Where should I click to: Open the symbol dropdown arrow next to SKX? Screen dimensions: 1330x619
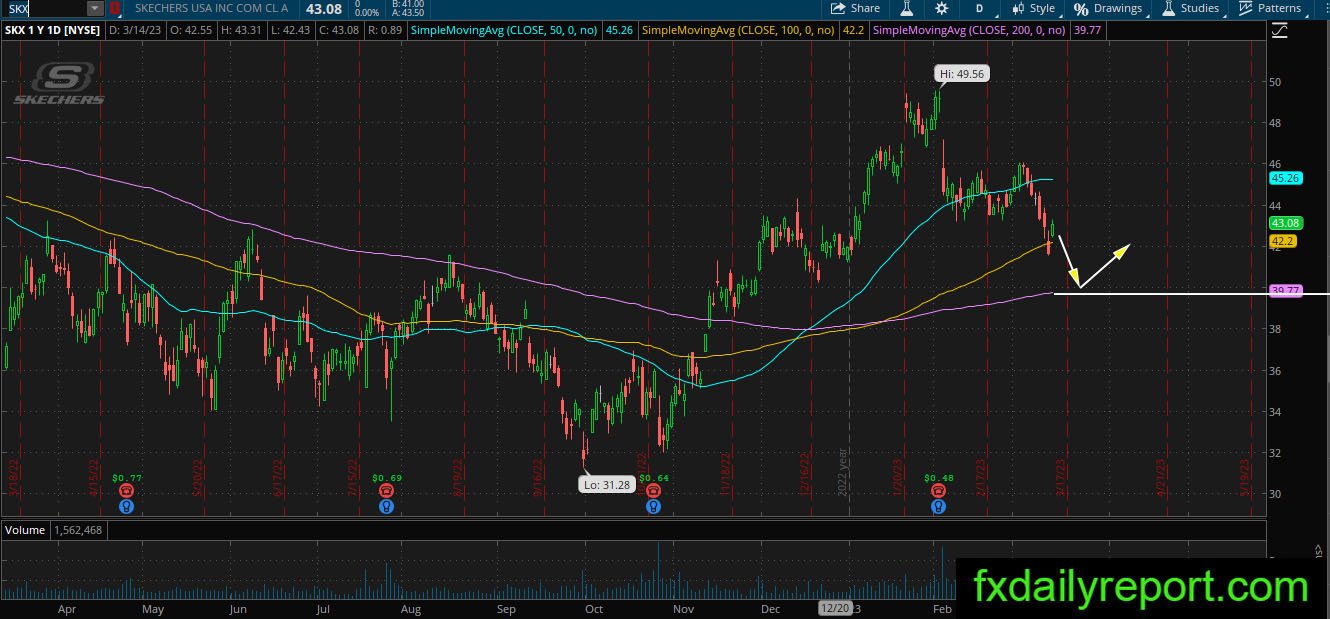click(95, 8)
